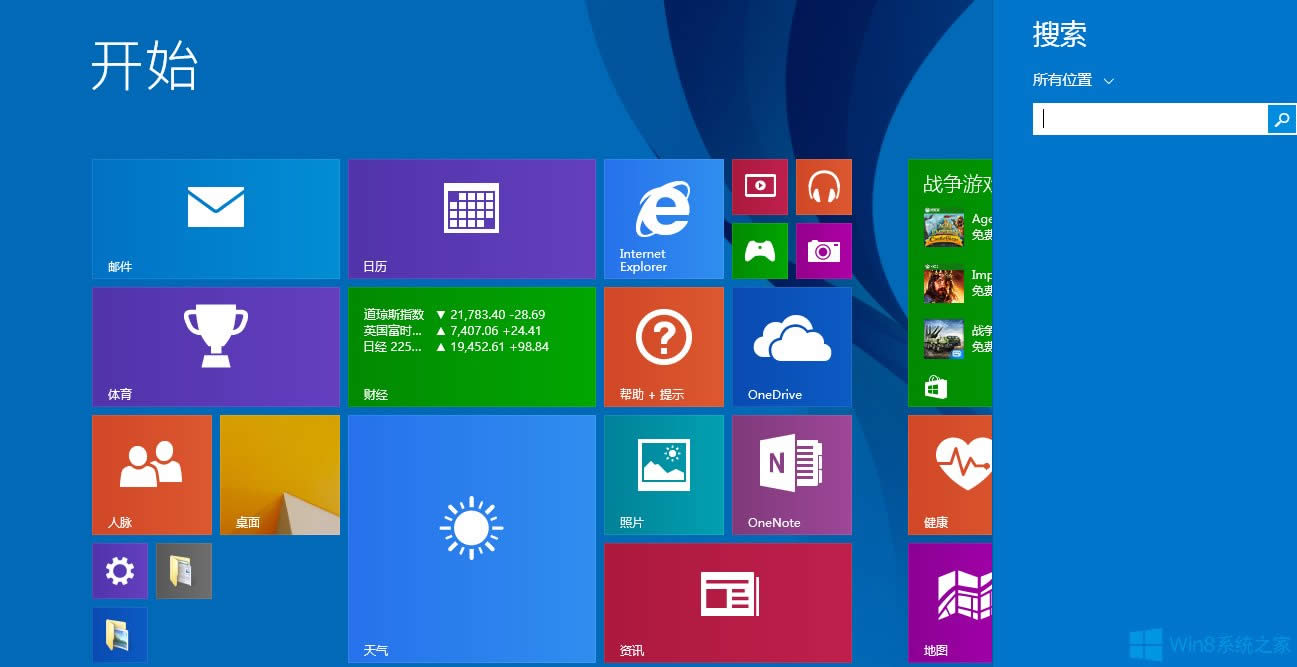The width and height of the screenshot is (1297, 667).
Task: Open the Mail (邮件) app tile
Action: (x=215, y=218)
